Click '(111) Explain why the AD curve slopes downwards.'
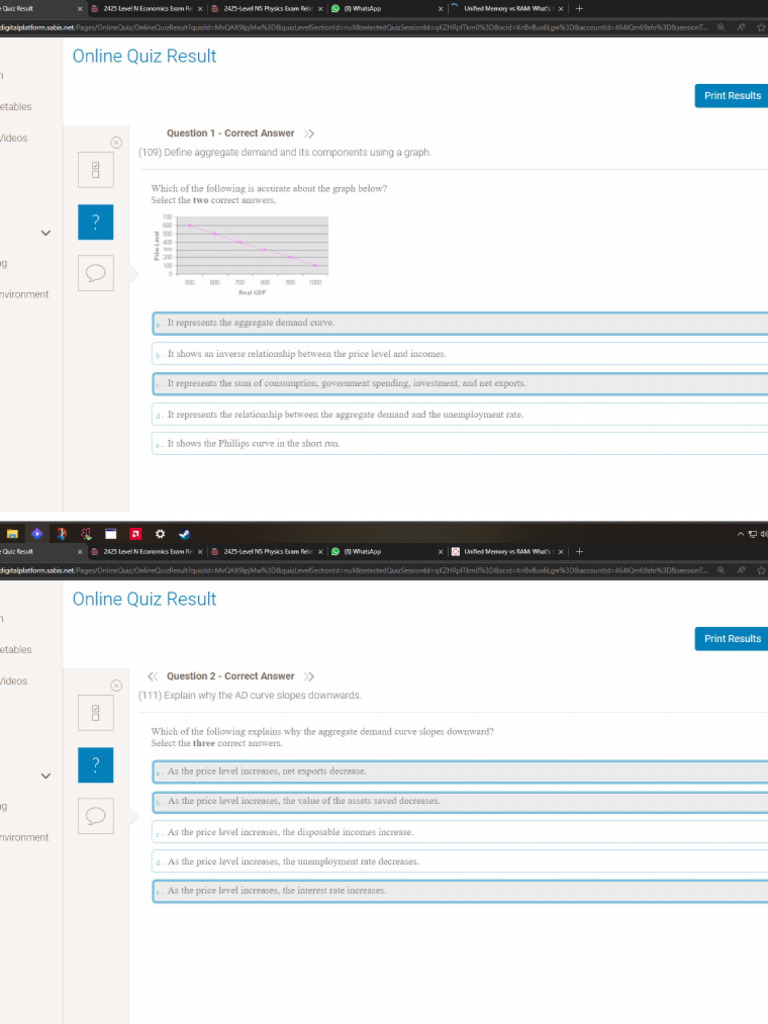 (249, 696)
